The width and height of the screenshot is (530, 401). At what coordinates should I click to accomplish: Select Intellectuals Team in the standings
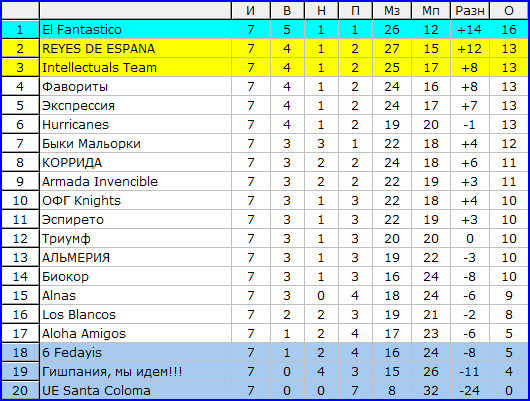pos(99,68)
